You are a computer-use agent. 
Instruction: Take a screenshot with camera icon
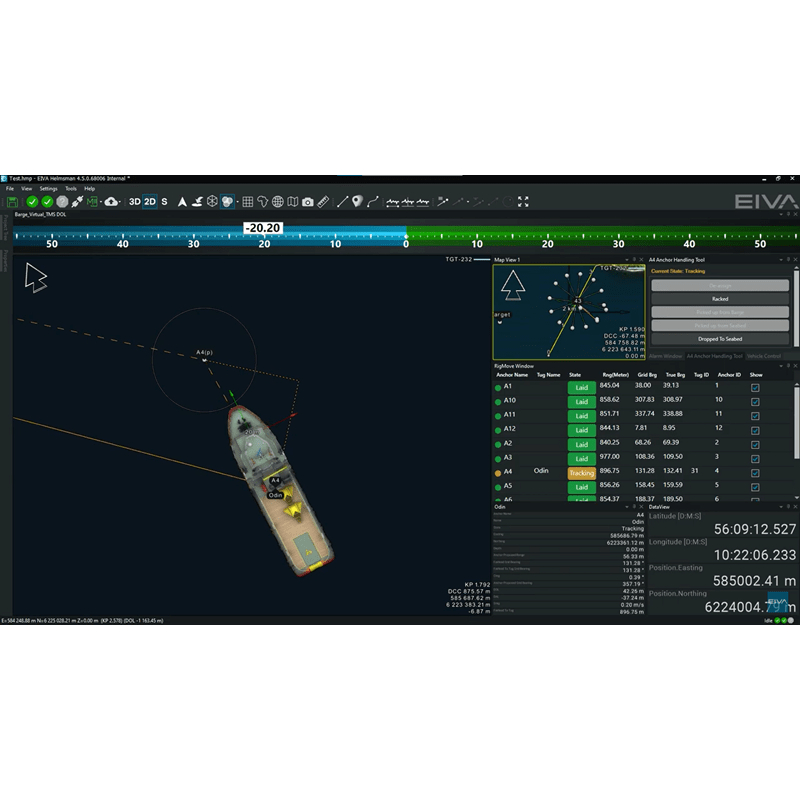pyautogui.click(x=308, y=202)
